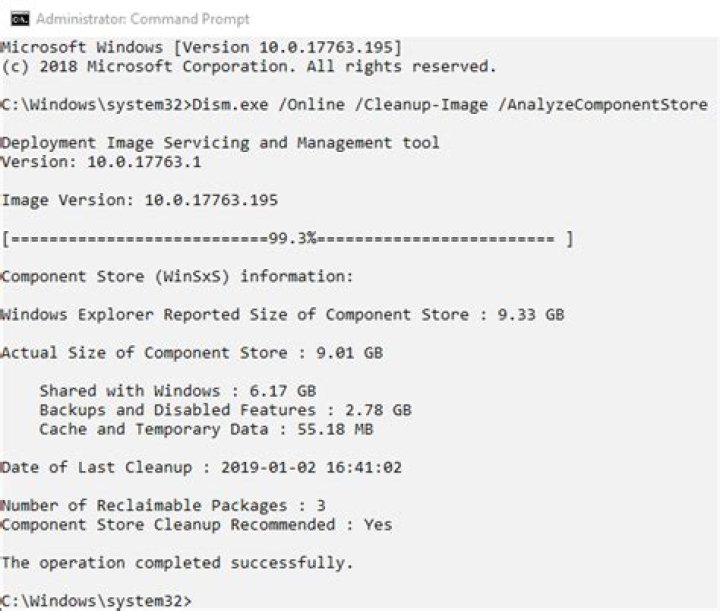
Task: Click the "Actual Size of Component Store" line
Action: pyautogui.click(x=191, y=352)
